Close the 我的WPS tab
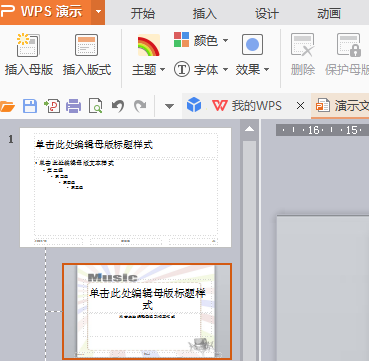 point(300,106)
